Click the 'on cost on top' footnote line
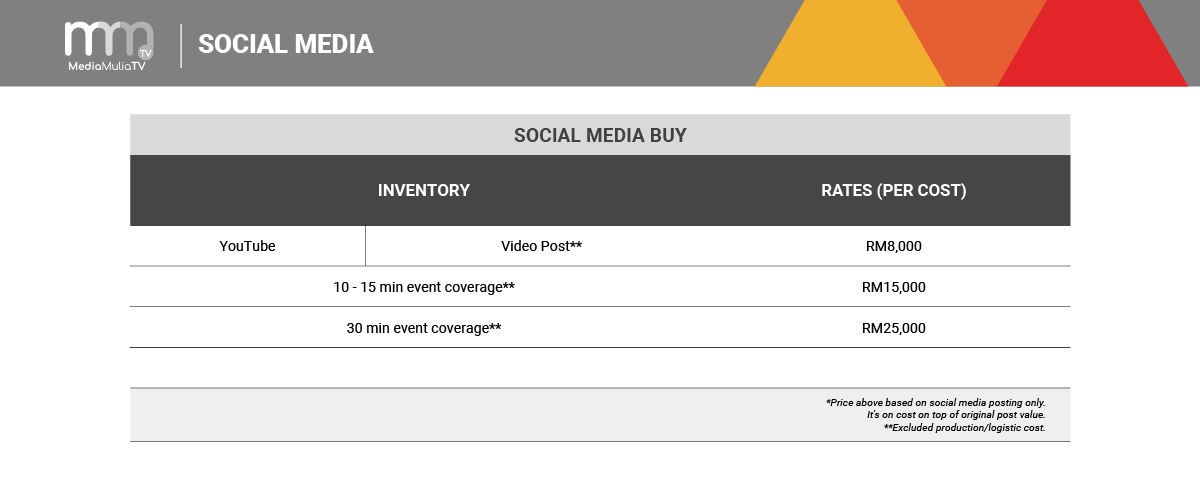 pos(955,414)
